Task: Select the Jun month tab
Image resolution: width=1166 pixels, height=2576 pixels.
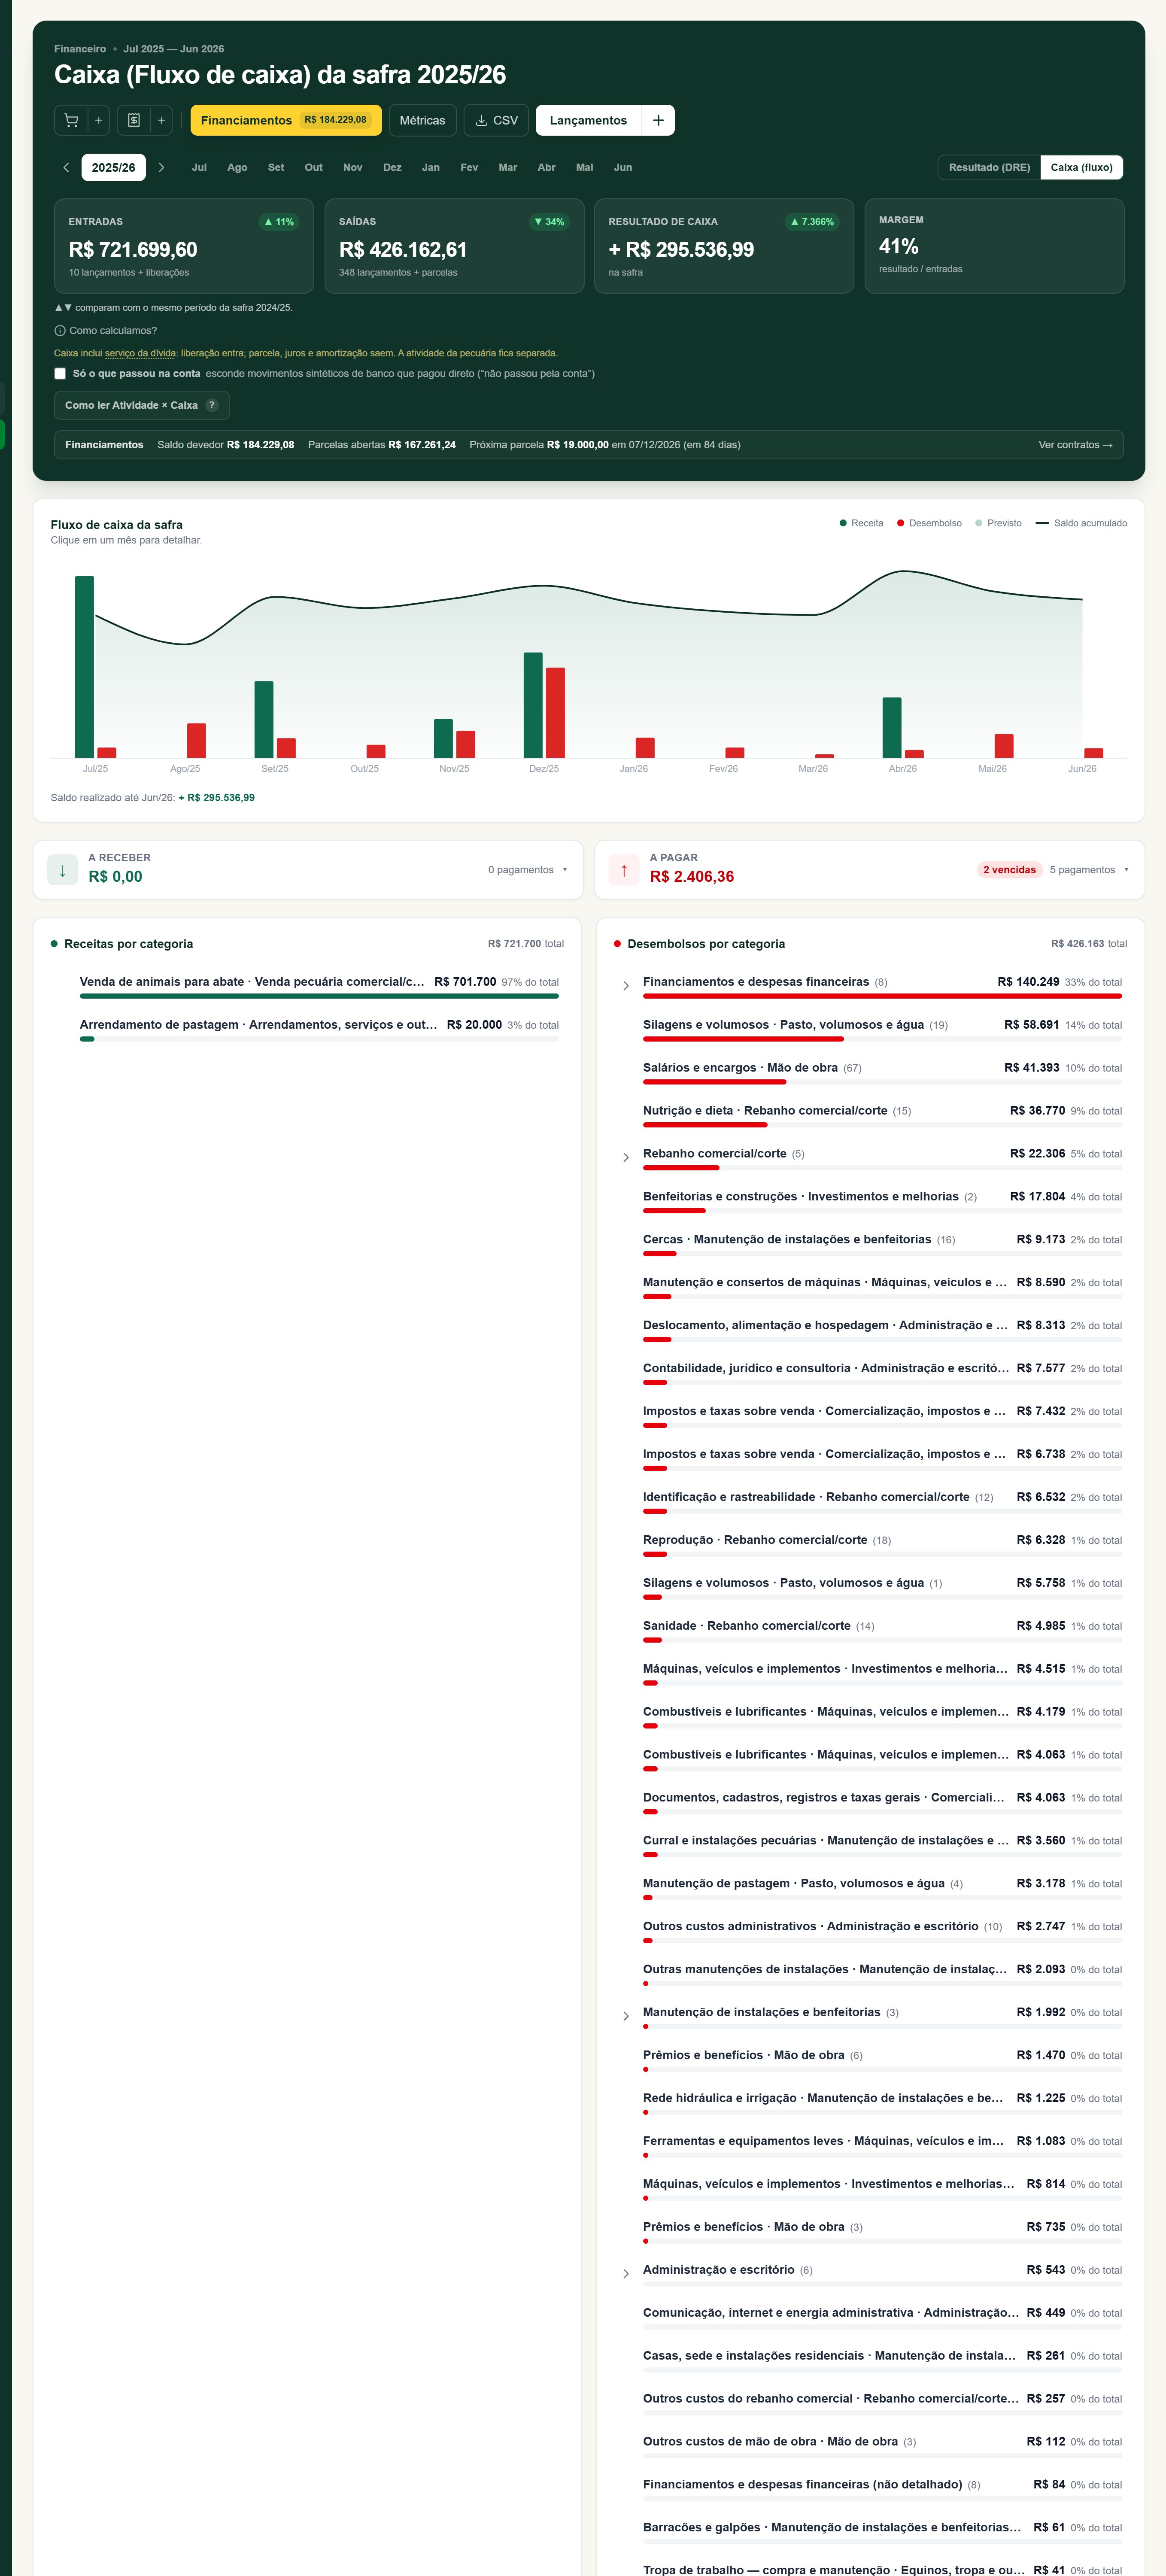Action: click(x=623, y=167)
